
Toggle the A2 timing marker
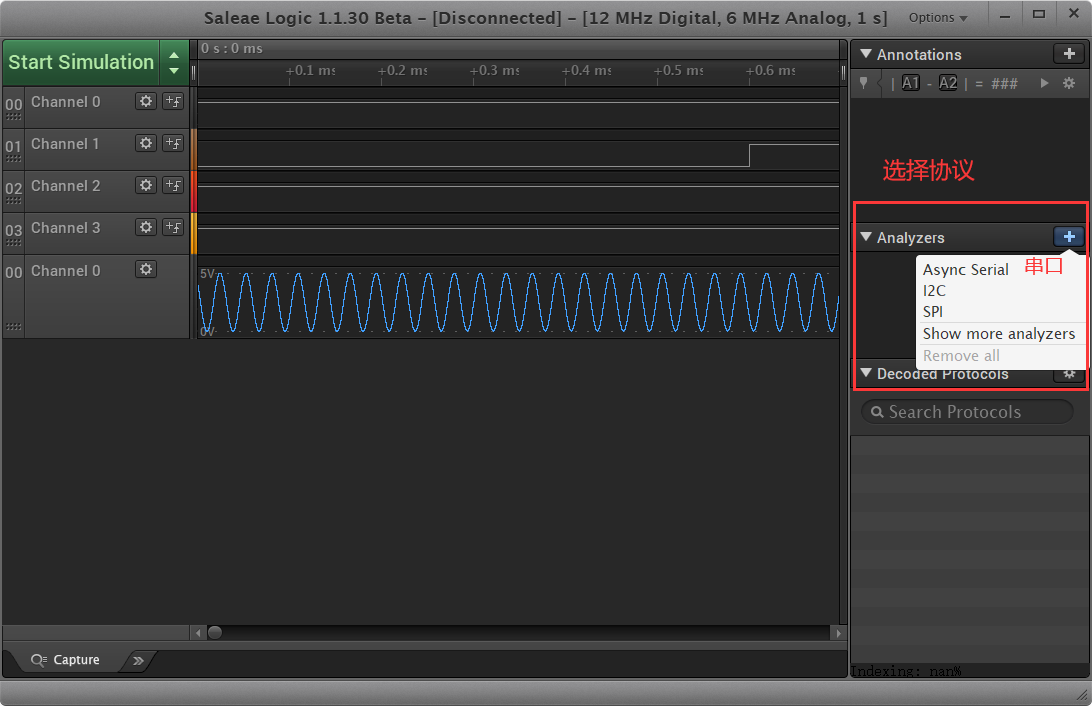point(947,83)
